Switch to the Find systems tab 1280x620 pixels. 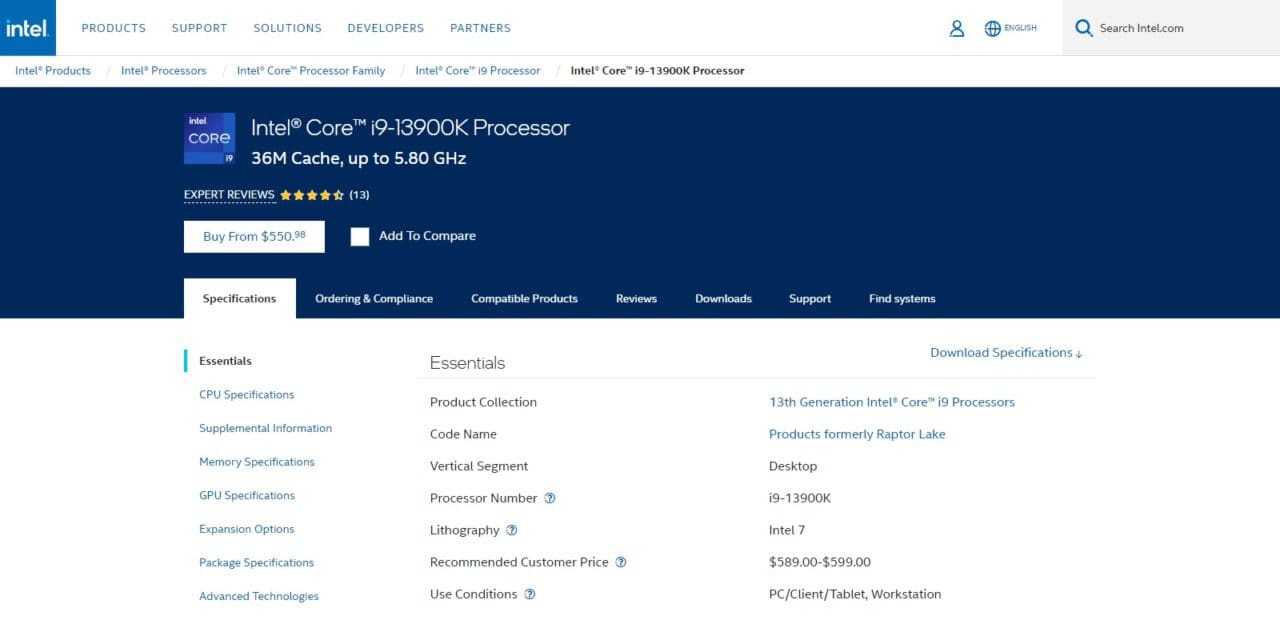[902, 299]
